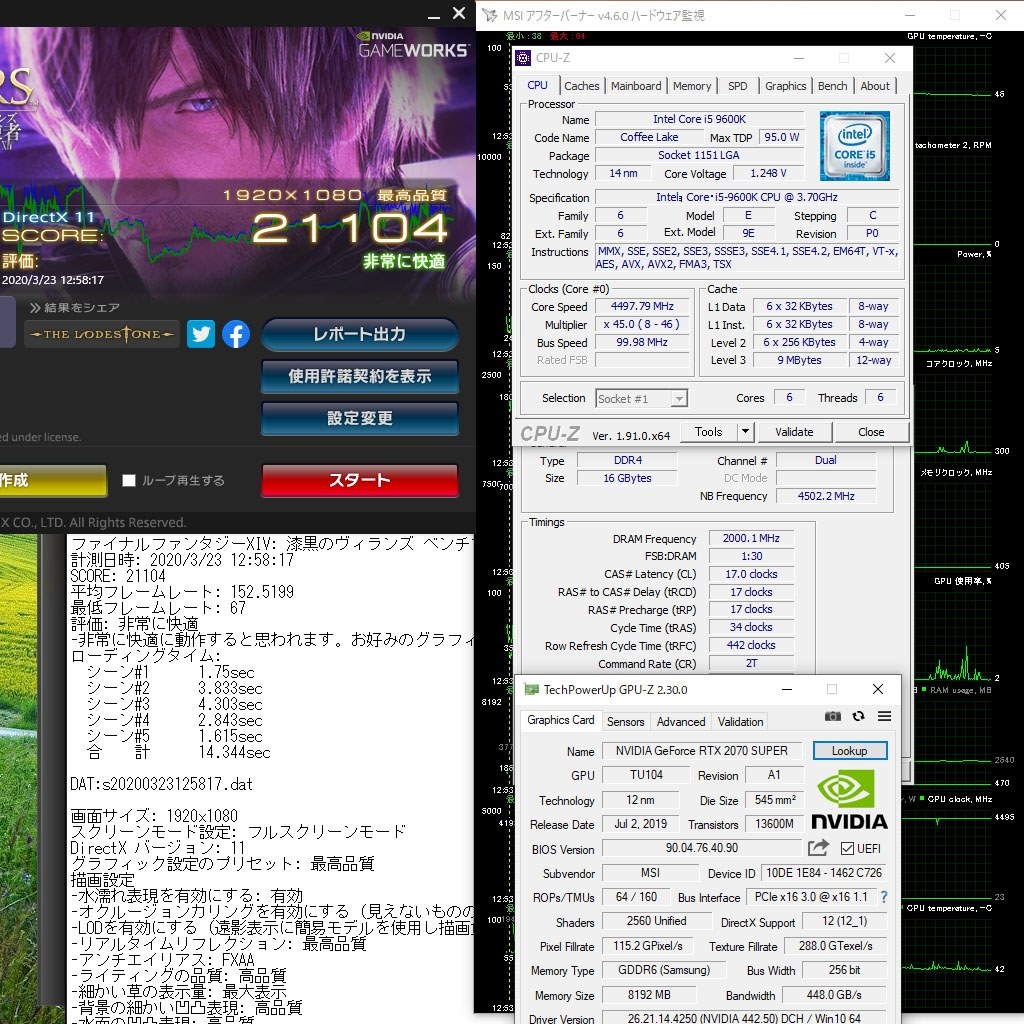The width and height of the screenshot is (1024, 1024).
Task: Refresh GPU-Z data
Action: (859, 716)
